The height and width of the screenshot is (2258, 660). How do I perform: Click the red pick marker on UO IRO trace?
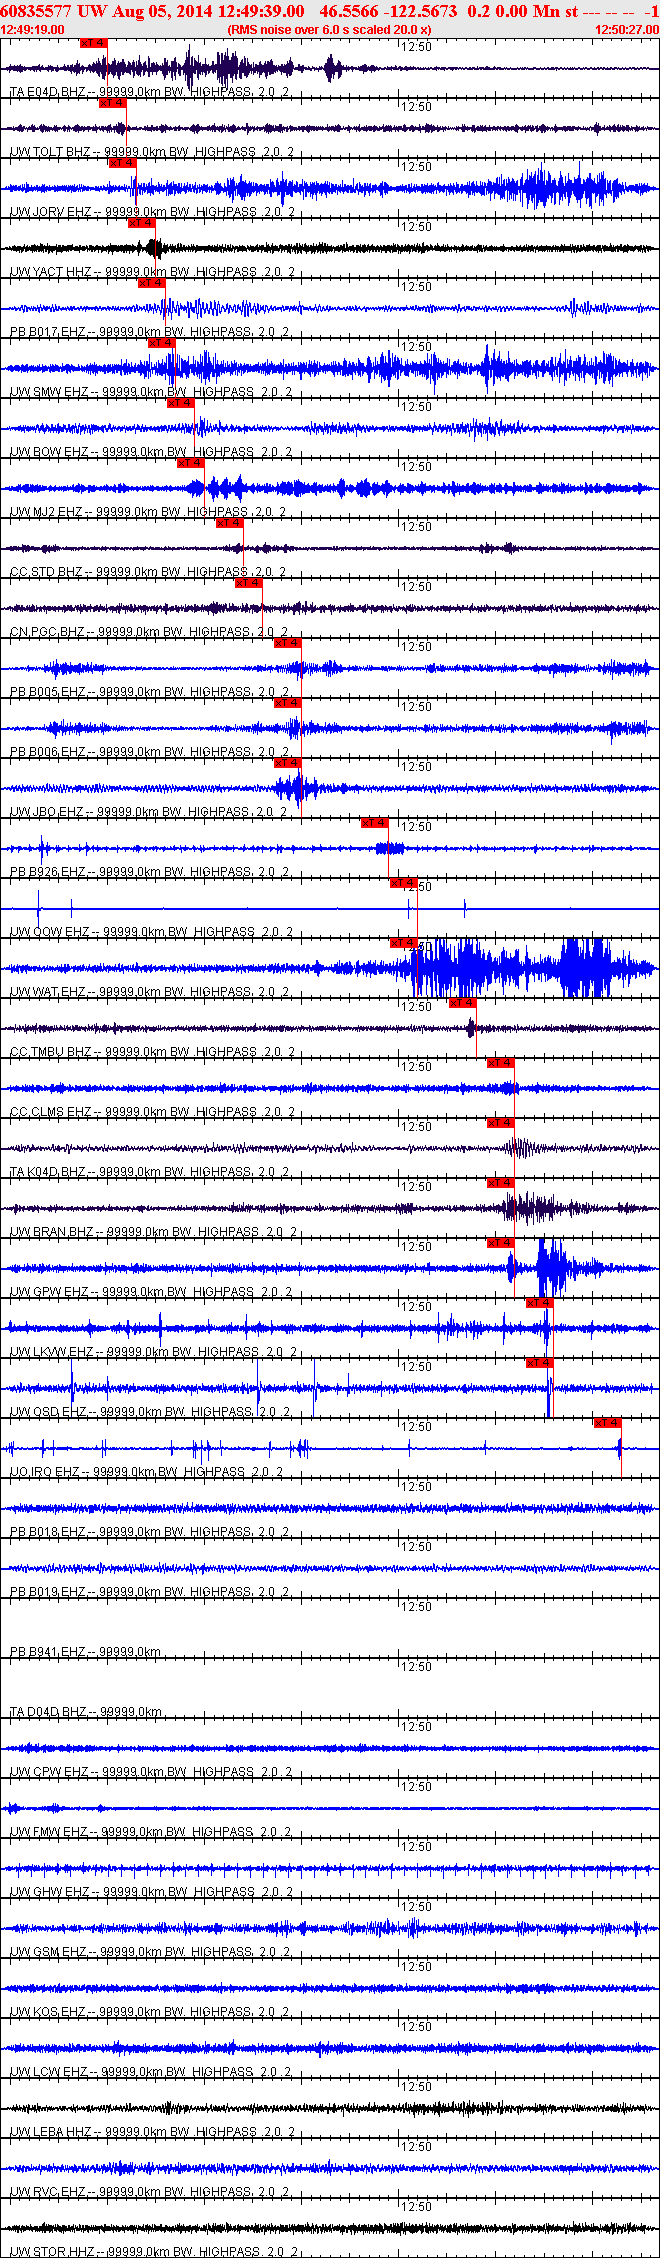tap(608, 1423)
